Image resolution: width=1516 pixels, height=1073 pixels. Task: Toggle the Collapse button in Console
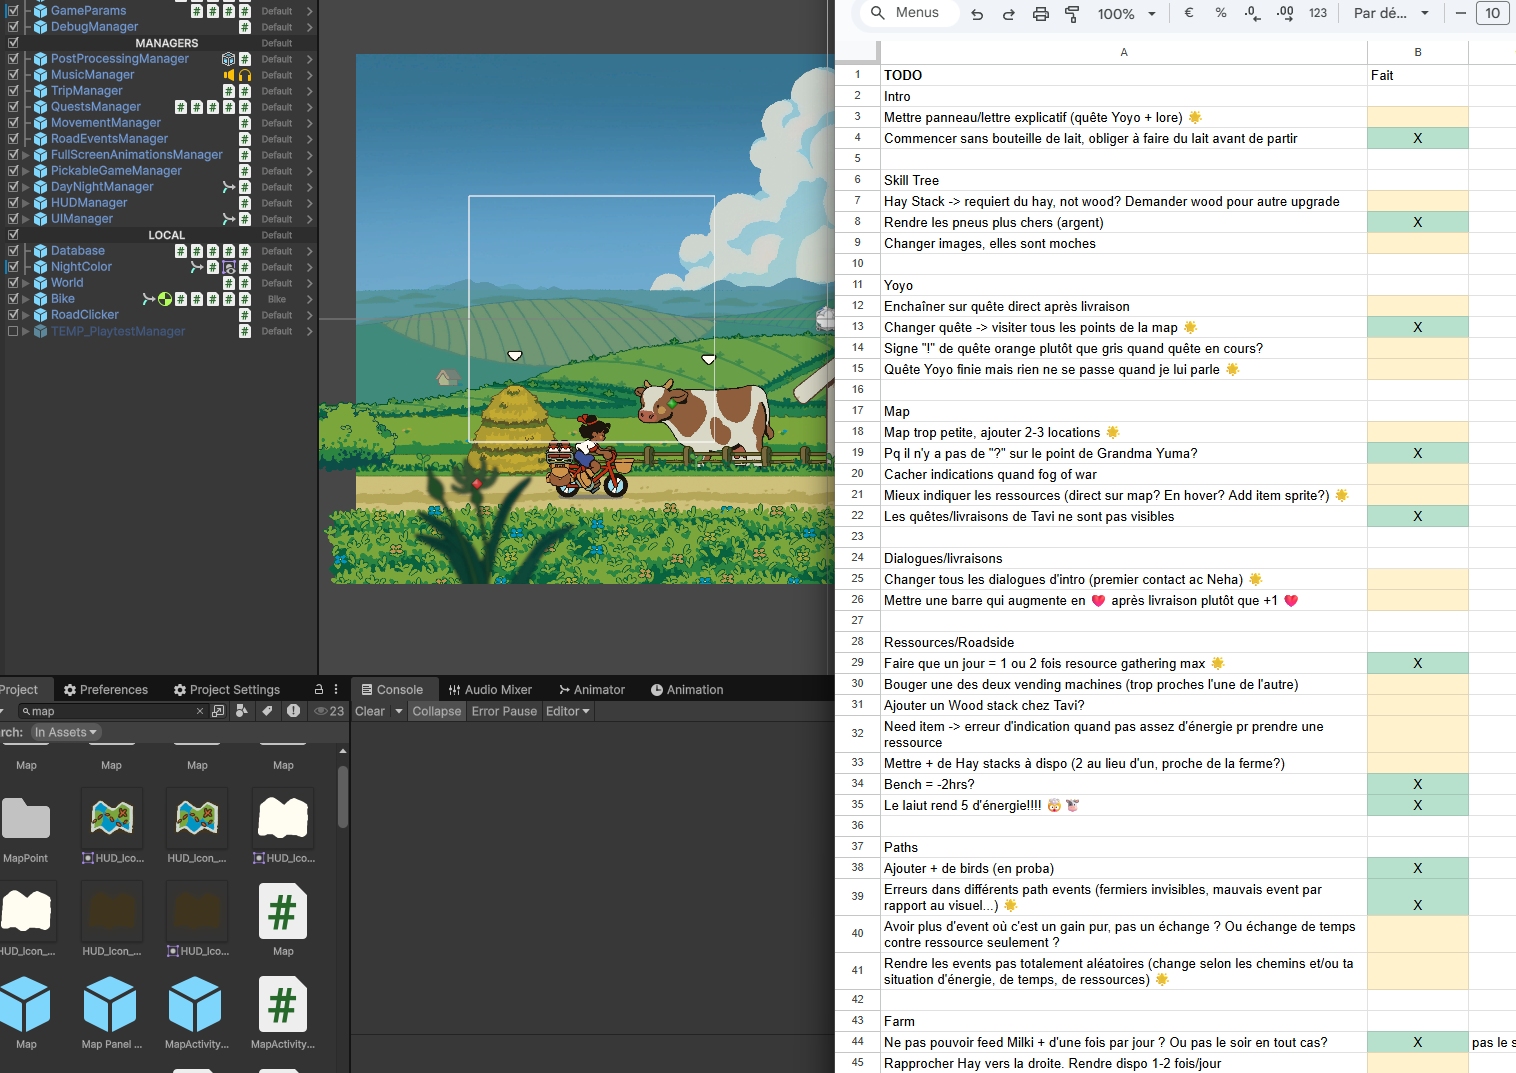437,711
